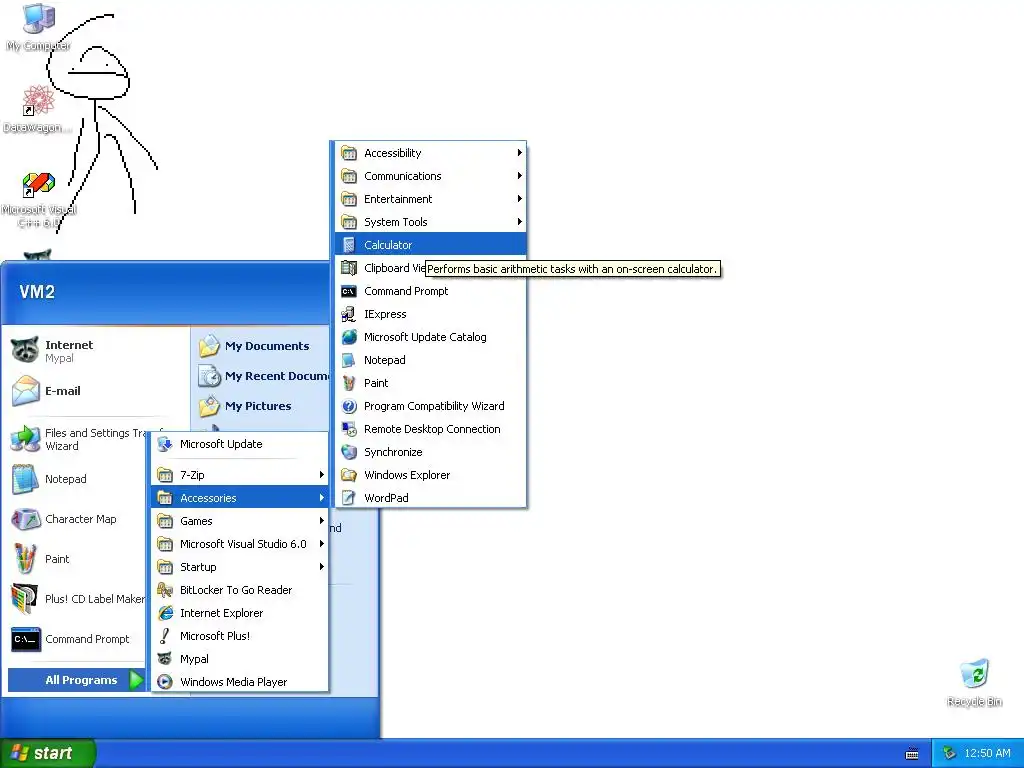Open the Accessibility folder entry
This screenshot has height=768, width=1024.
click(430, 153)
